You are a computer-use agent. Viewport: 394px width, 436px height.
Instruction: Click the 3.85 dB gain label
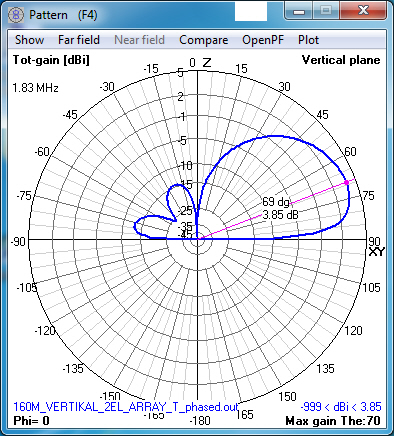coord(280,215)
